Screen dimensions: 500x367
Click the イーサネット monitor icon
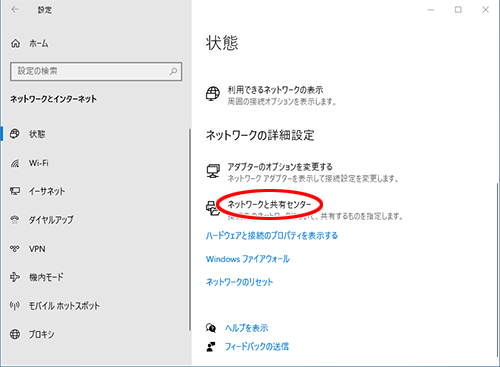(15, 191)
